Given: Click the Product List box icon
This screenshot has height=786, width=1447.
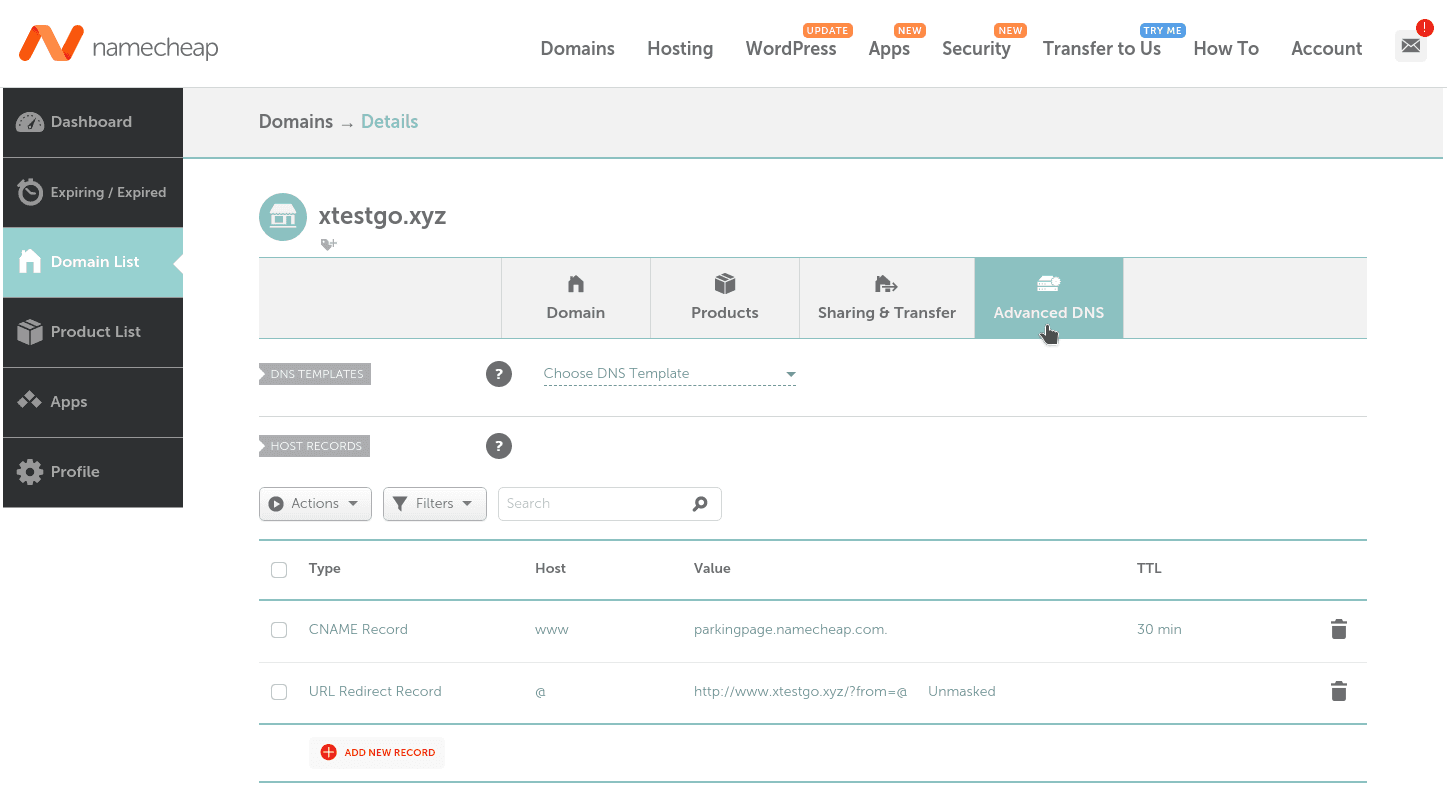Looking at the screenshot, I should [x=30, y=332].
